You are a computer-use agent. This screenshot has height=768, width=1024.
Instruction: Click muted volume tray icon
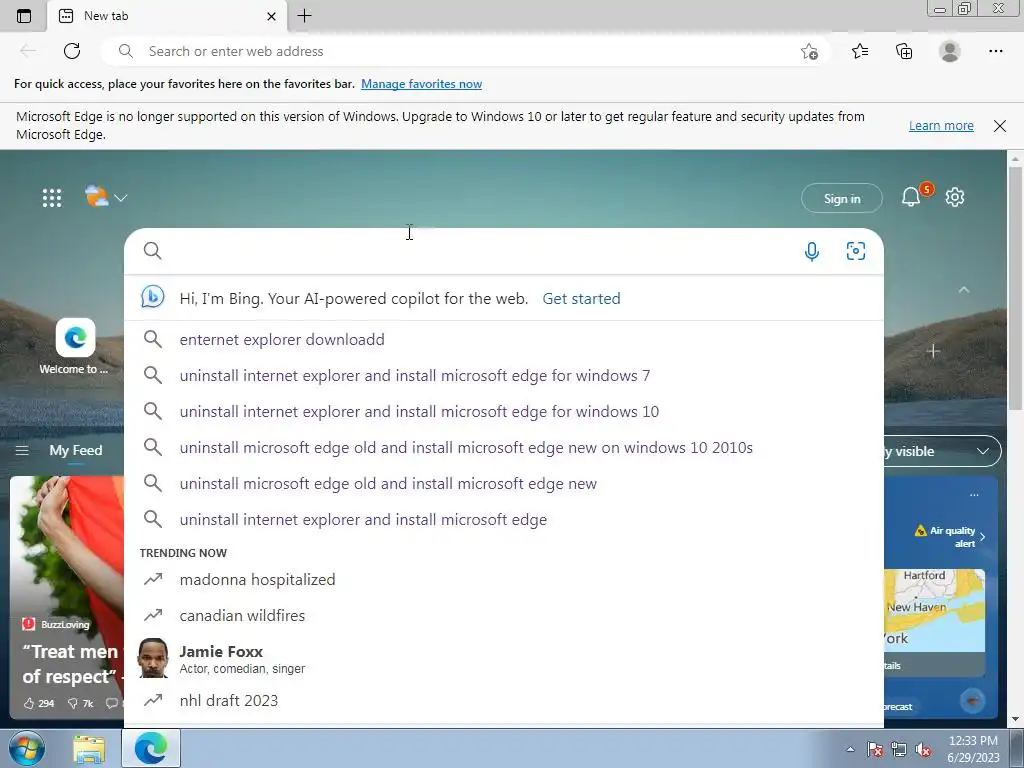(923, 750)
